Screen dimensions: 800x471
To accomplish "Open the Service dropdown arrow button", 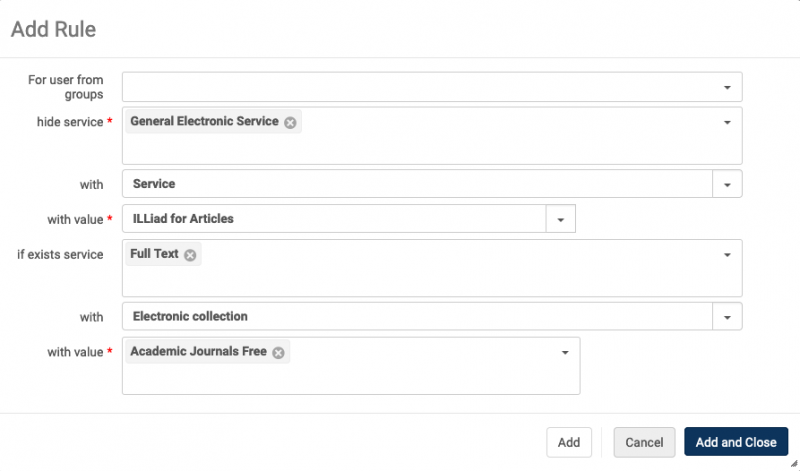I will coord(727,184).
